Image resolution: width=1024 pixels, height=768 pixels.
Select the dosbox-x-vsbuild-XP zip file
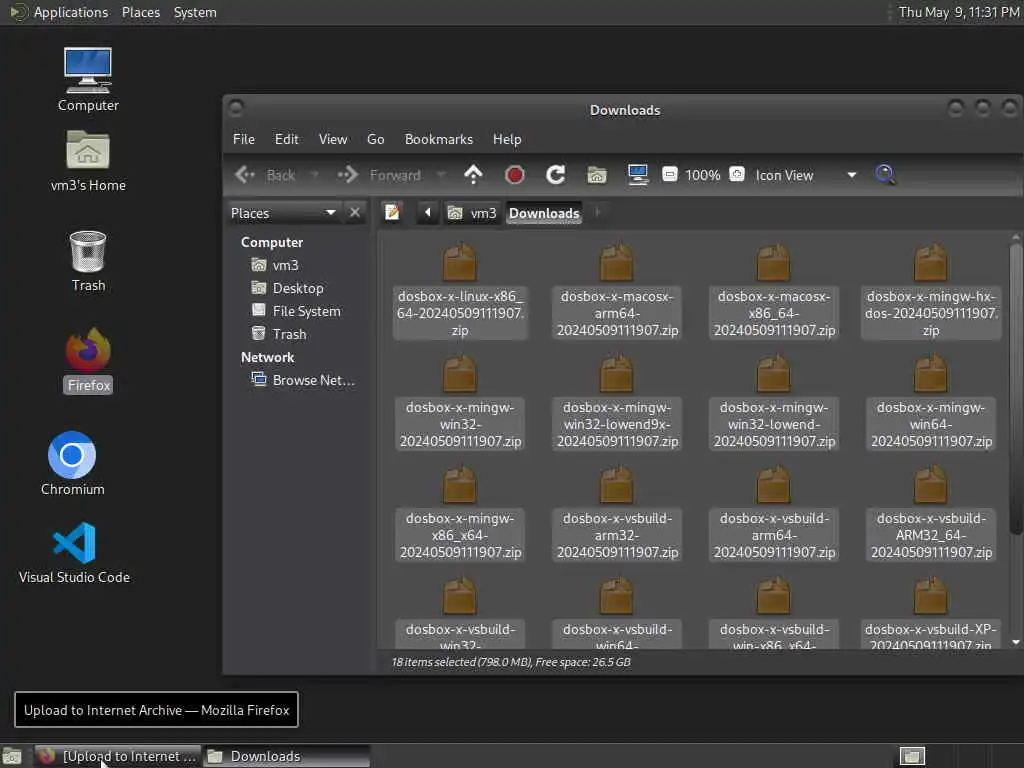tap(931, 613)
